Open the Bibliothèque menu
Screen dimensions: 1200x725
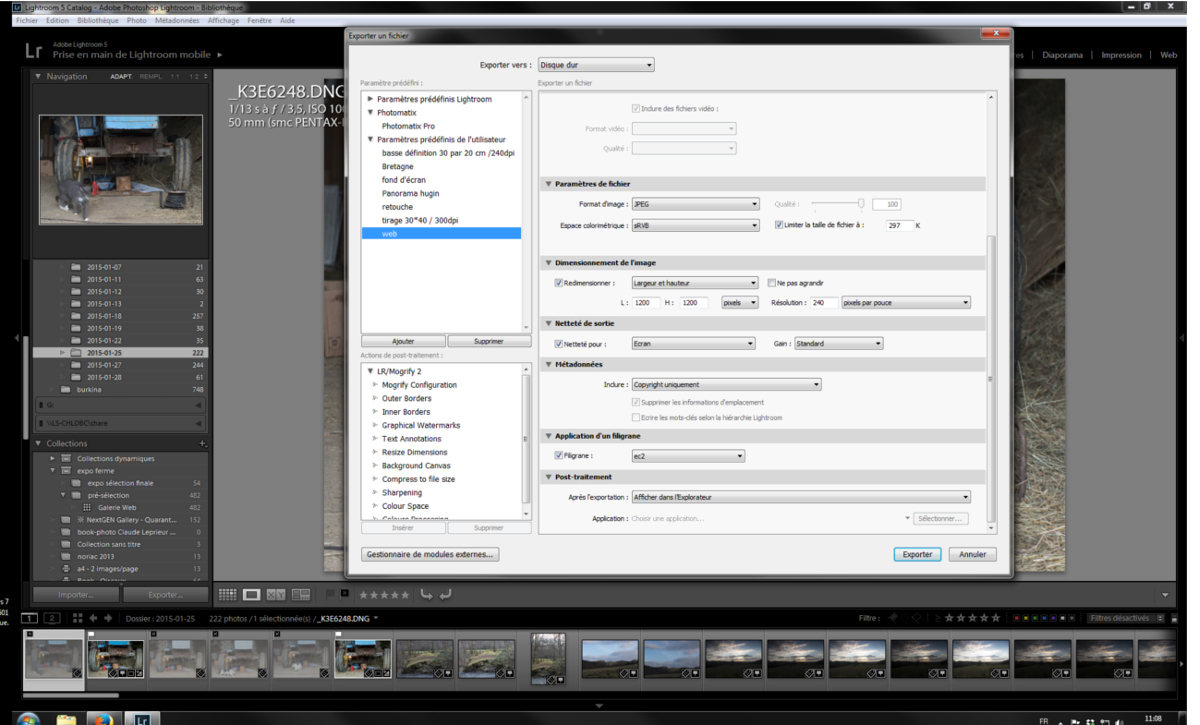(97, 20)
